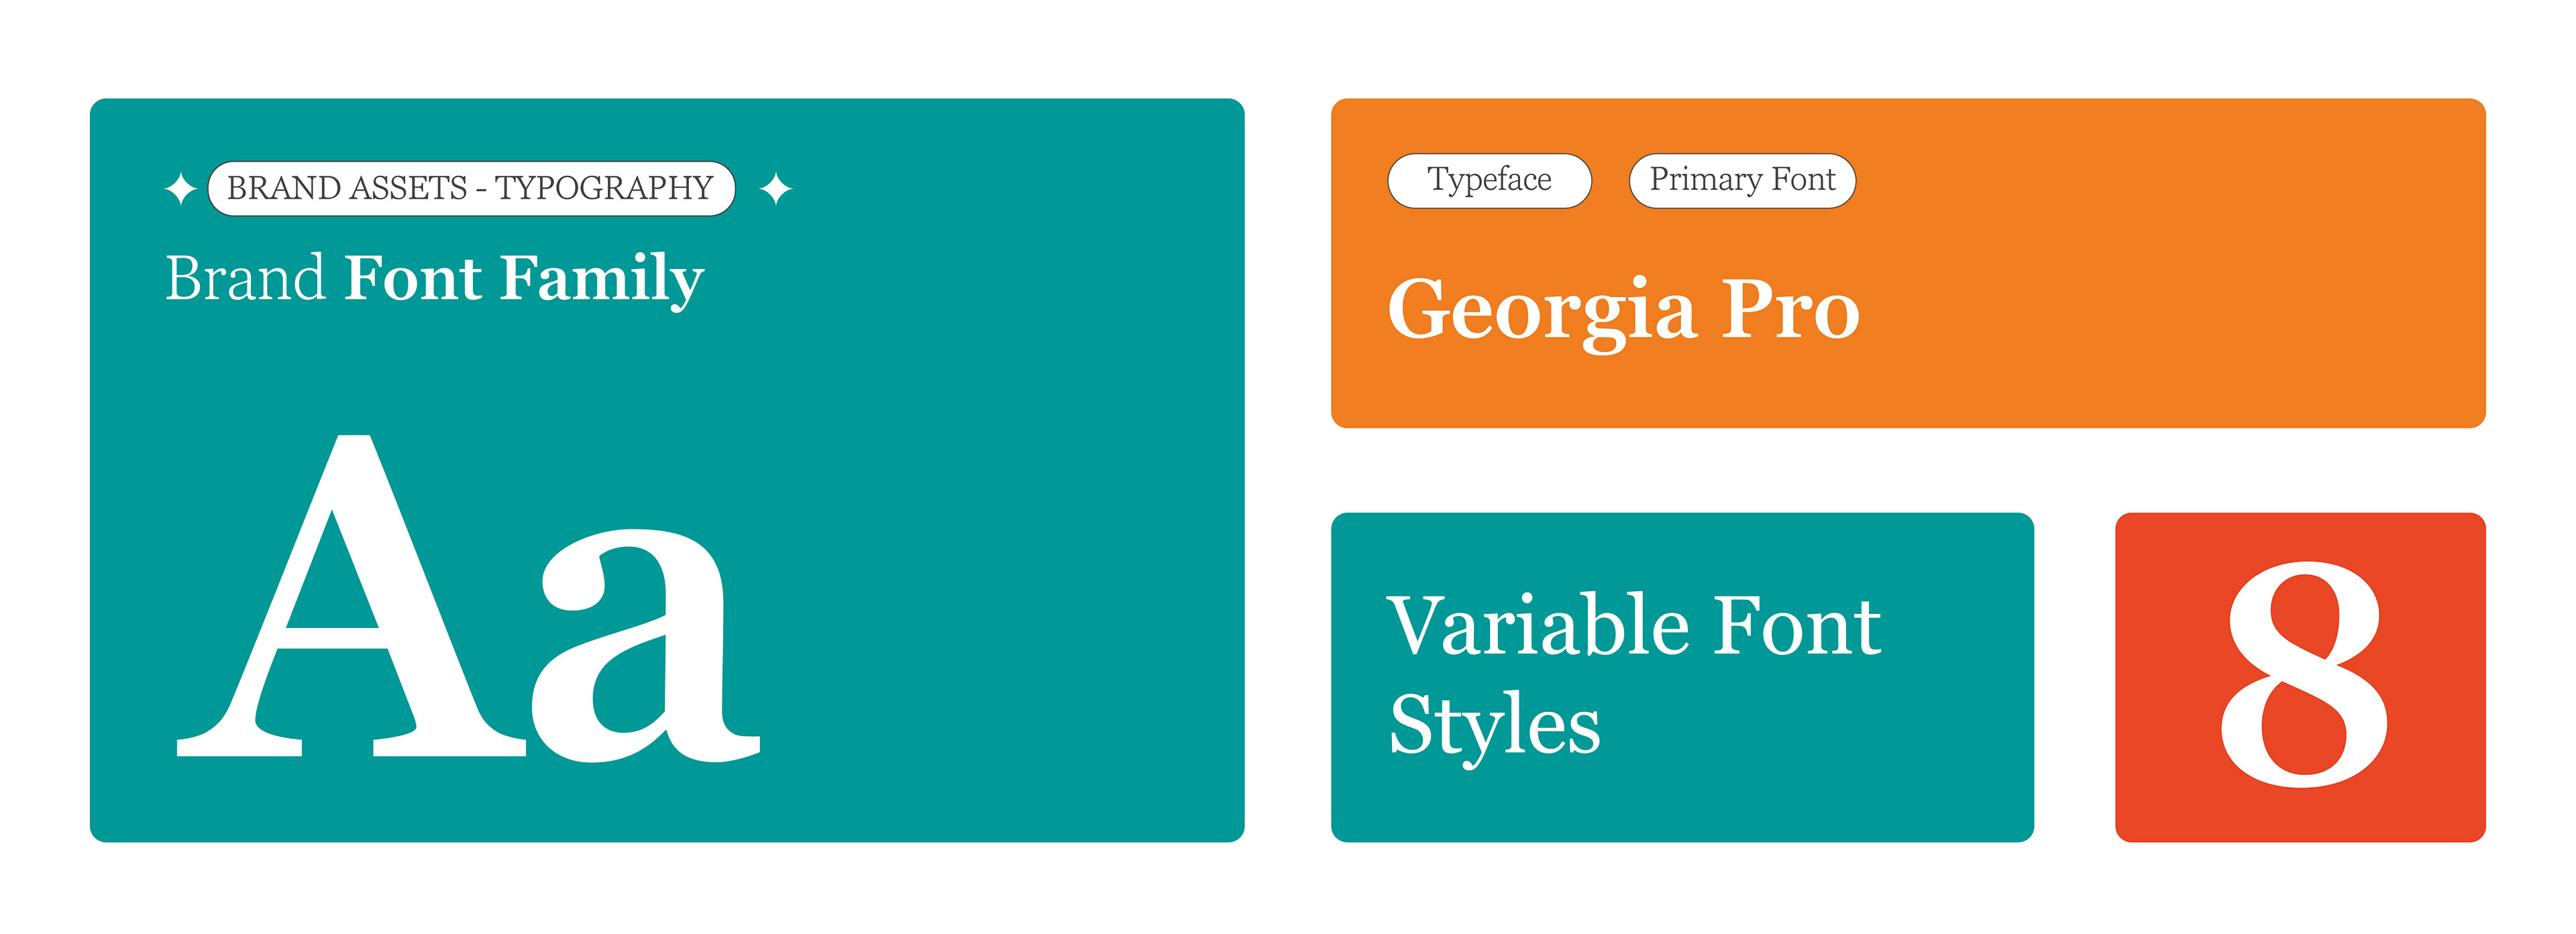Select the Typeface pill tag

click(1489, 180)
